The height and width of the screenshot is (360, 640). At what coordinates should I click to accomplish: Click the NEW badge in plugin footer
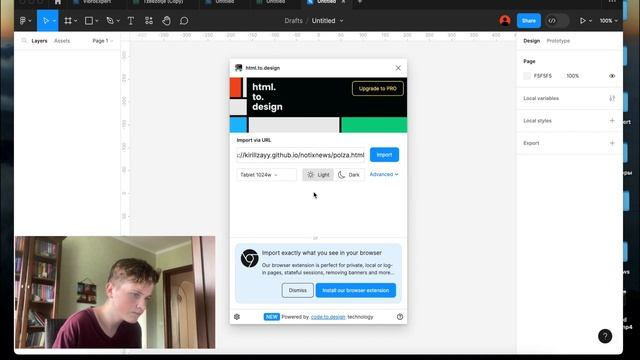click(x=271, y=317)
